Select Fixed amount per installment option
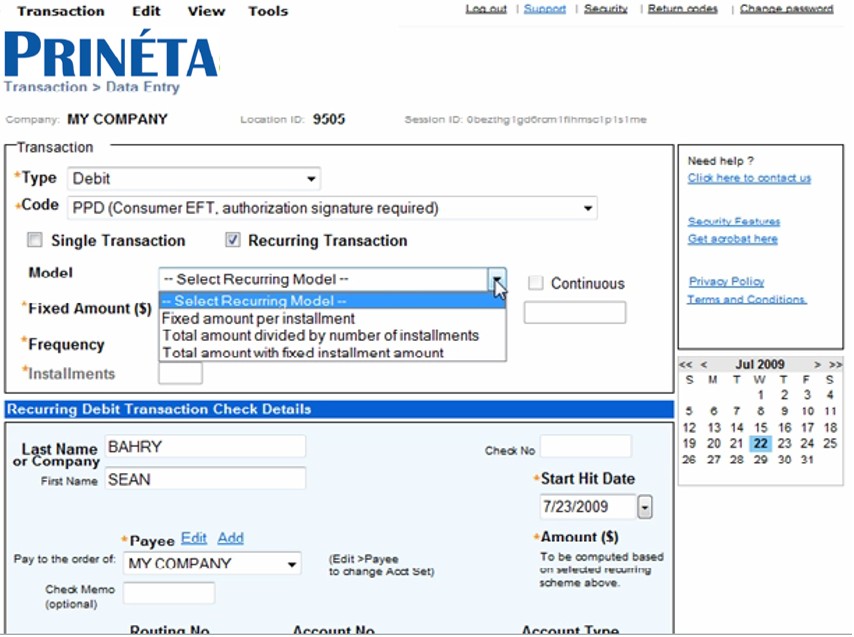Viewport: 854px width, 637px height. point(332,318)
